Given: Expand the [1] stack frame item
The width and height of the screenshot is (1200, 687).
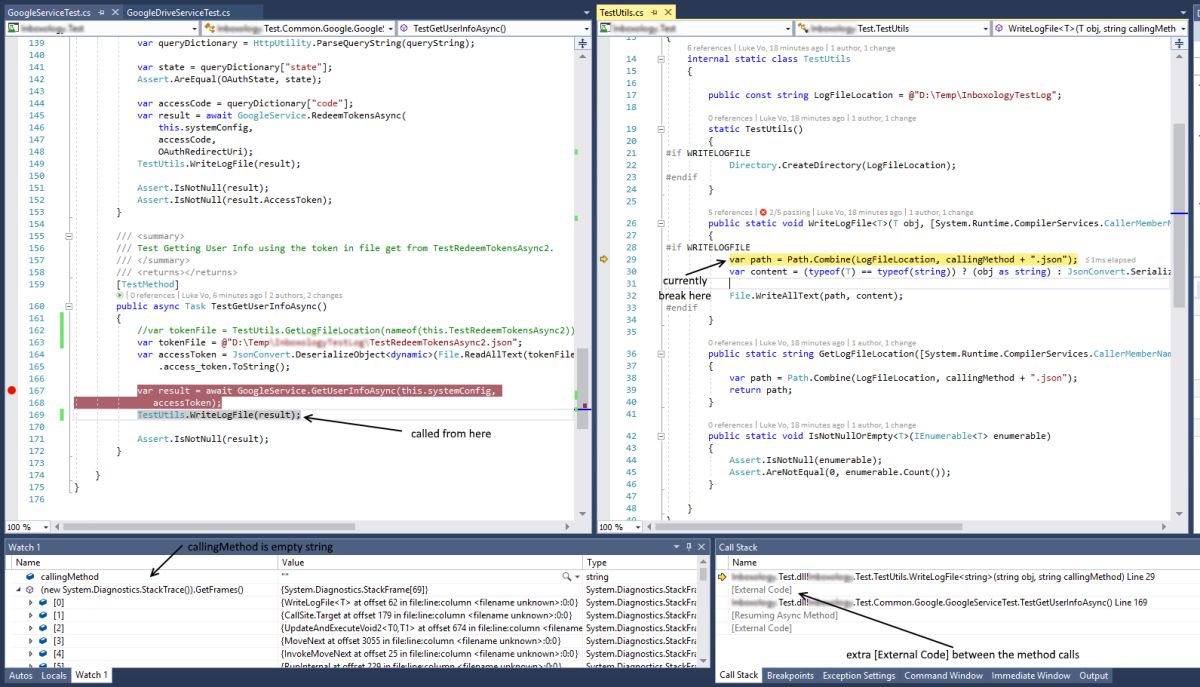Looking at the screenshot, I should (31, 616).
